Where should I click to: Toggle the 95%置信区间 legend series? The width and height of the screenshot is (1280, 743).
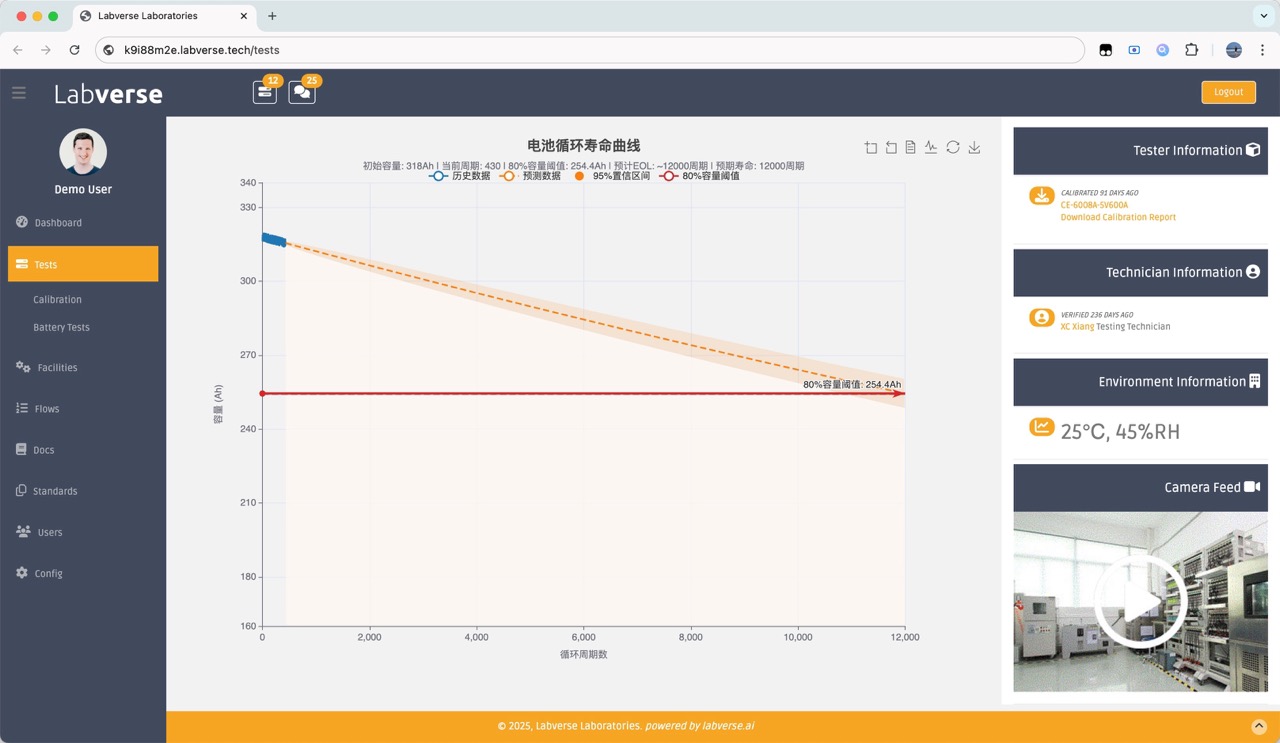pos(611,176)
